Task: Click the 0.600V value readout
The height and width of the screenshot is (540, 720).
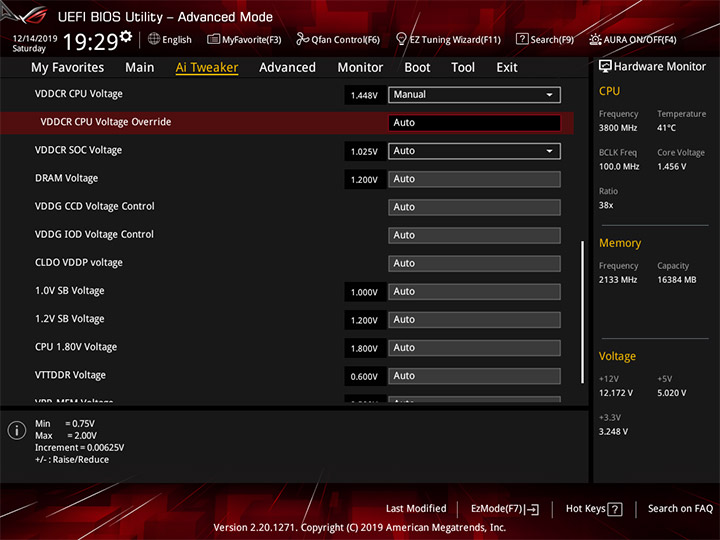Action: (364, 377)
